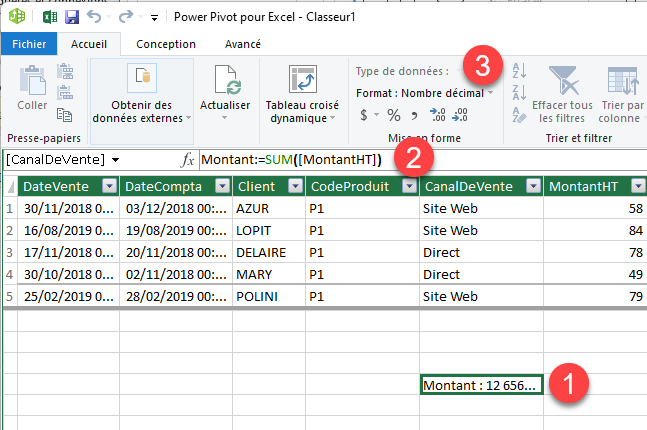Screen dimensions: 647x430
Task: Click the 19/08/2019 DateCompta cell
Action: pyautogui.click(x=176, y=230)
